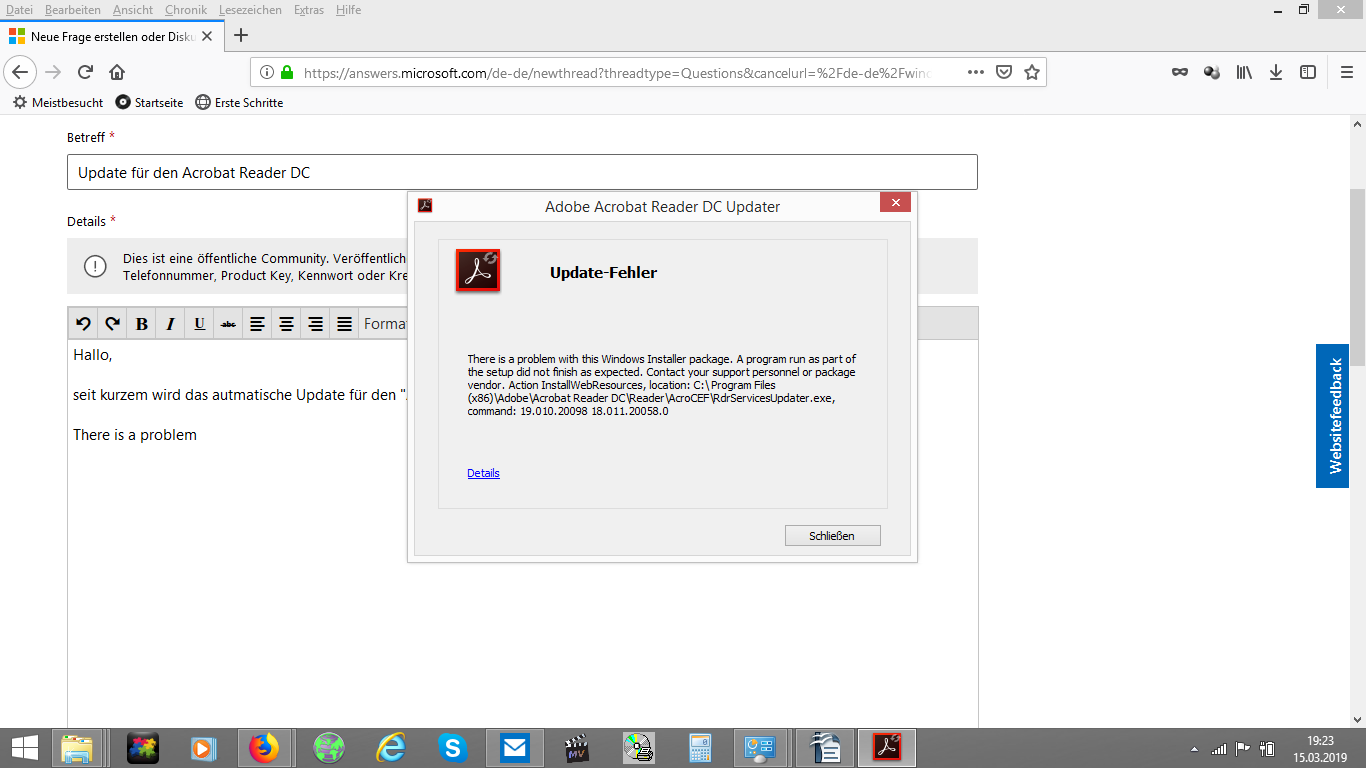The width and height of the screenshot is (1366, 768).
Task: Open the Startseite bookmark
Action: (150, 102)
